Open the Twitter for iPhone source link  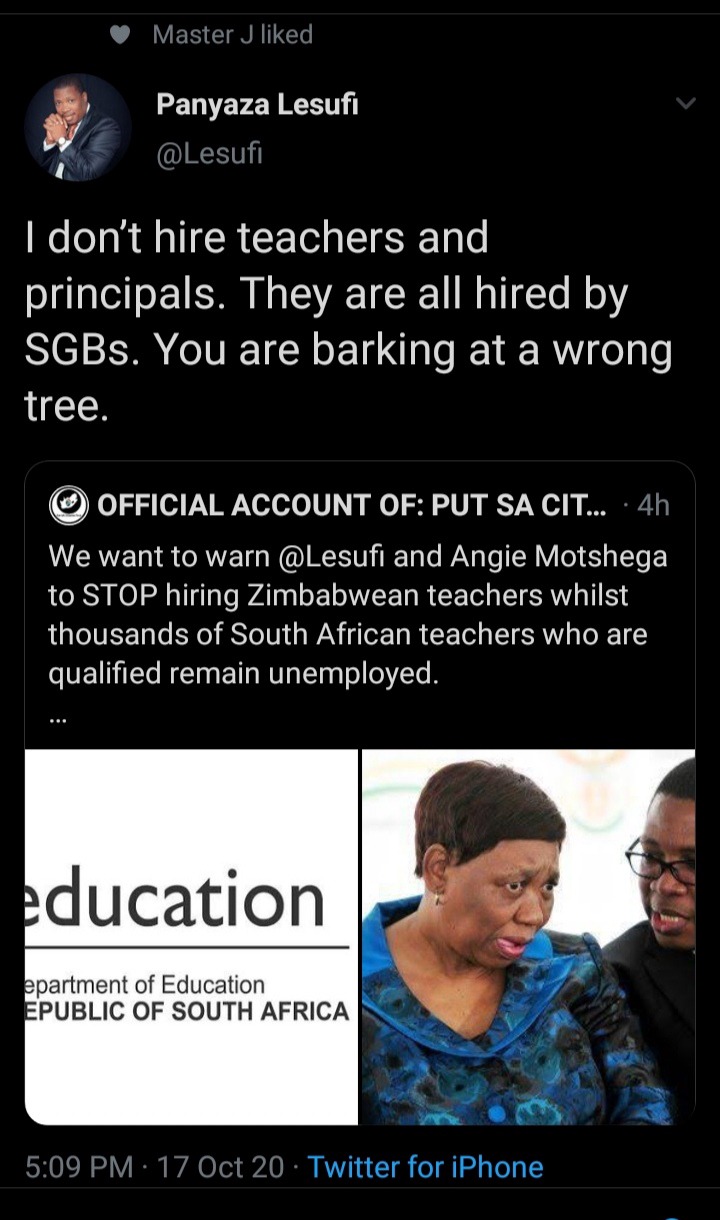426,1167
